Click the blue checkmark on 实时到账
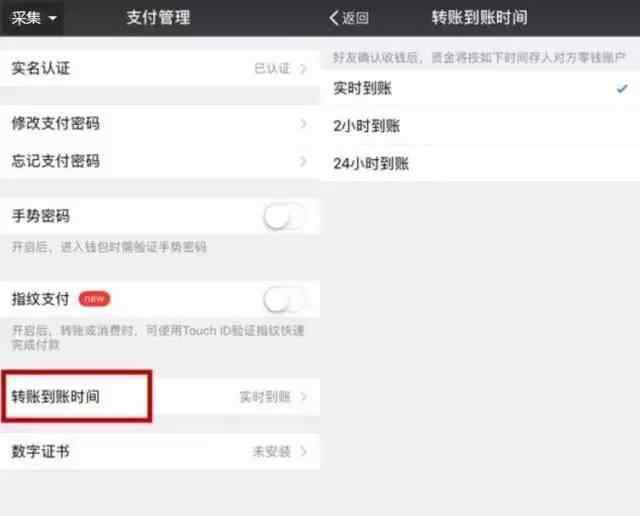Image resolution: width=640 pixels, height=516 pixels. (622, 88)
